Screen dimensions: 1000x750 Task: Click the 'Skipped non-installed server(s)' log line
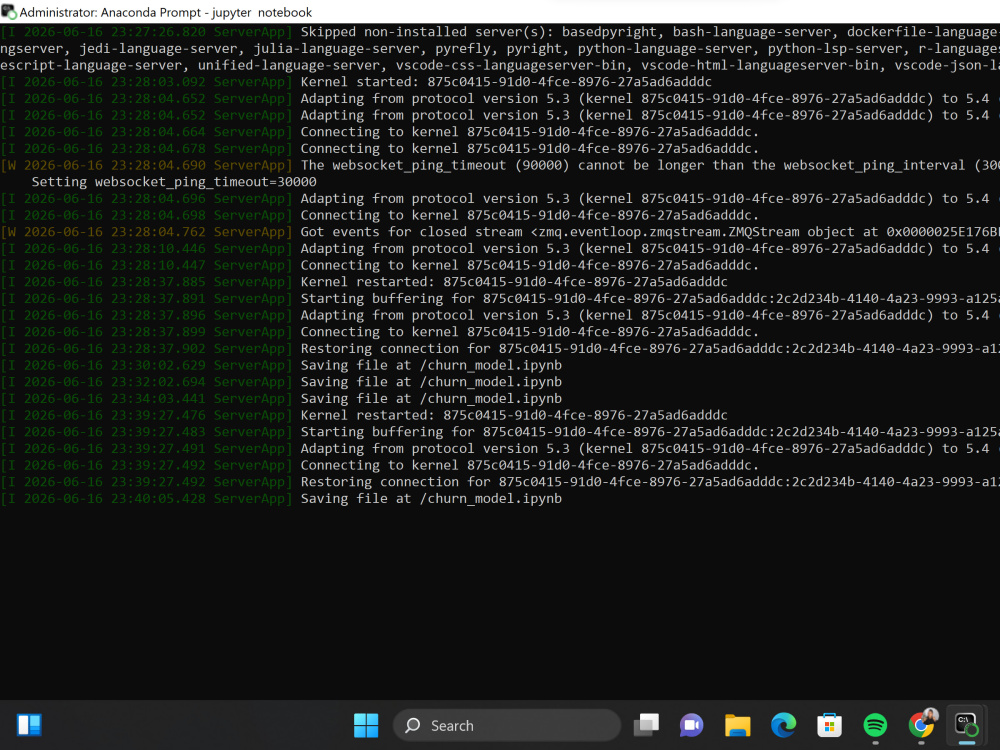(x=500, y=32)
